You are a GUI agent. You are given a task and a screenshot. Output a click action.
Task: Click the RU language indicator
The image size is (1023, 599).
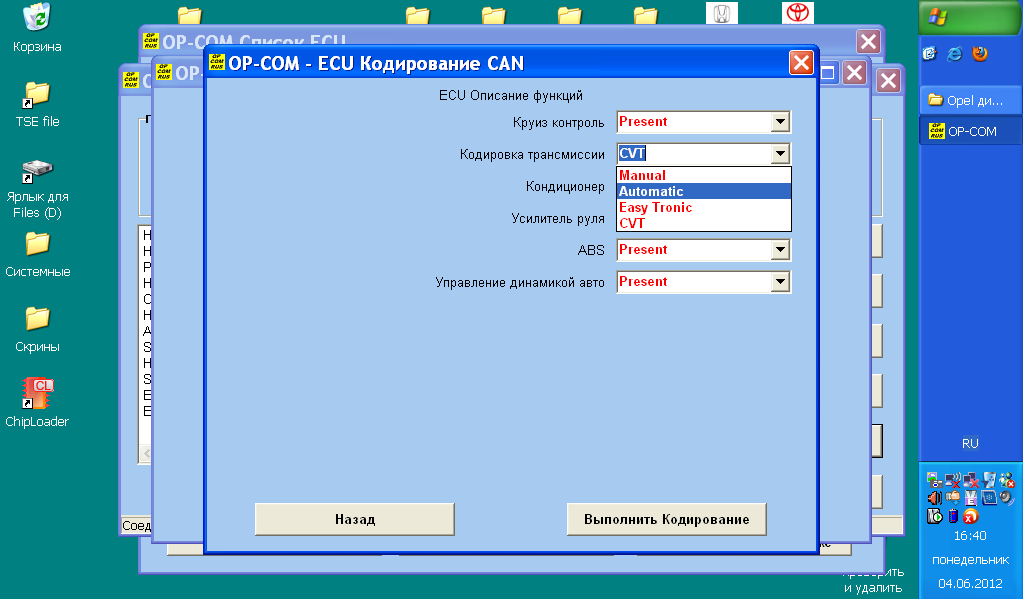[x=970, y=443]
